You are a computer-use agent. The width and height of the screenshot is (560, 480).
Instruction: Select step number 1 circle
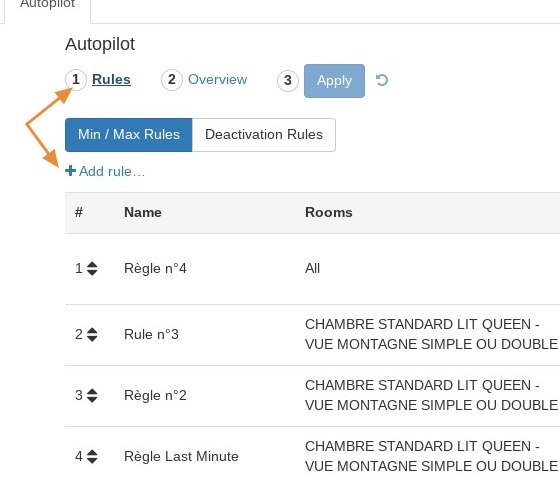tap(76, 80)
